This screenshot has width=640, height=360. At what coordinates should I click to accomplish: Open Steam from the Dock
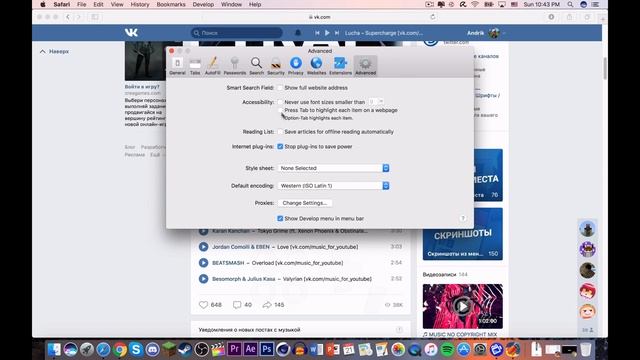(185, 349)
